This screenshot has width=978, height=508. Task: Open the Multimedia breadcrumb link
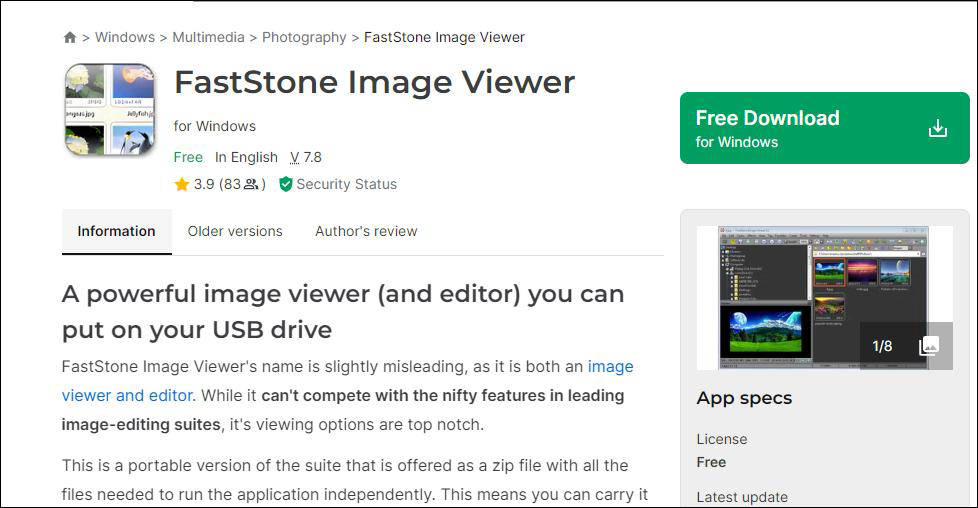[208, 37]
